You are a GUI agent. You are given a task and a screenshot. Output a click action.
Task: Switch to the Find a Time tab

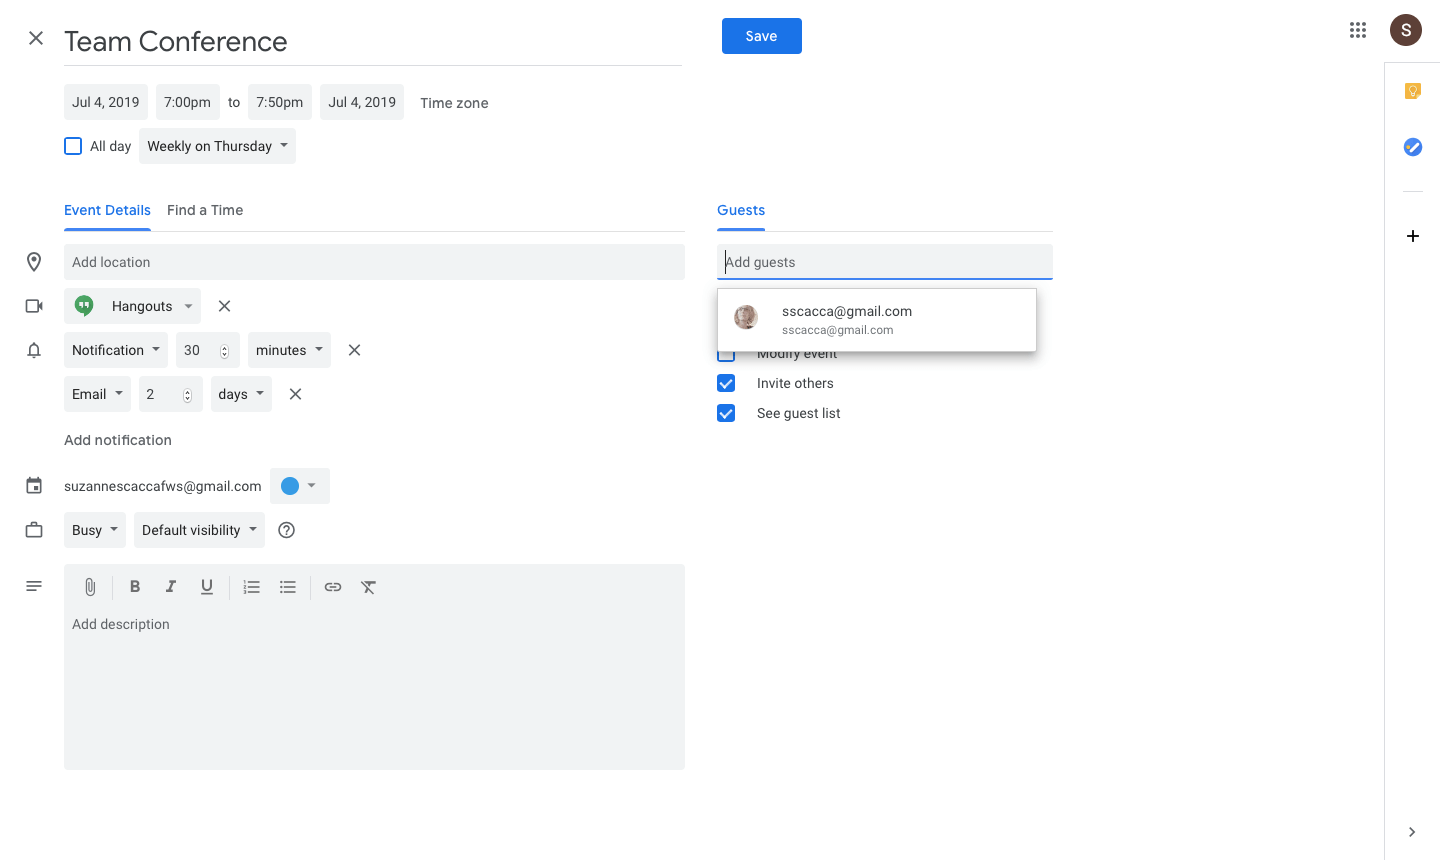pos(205,210)
